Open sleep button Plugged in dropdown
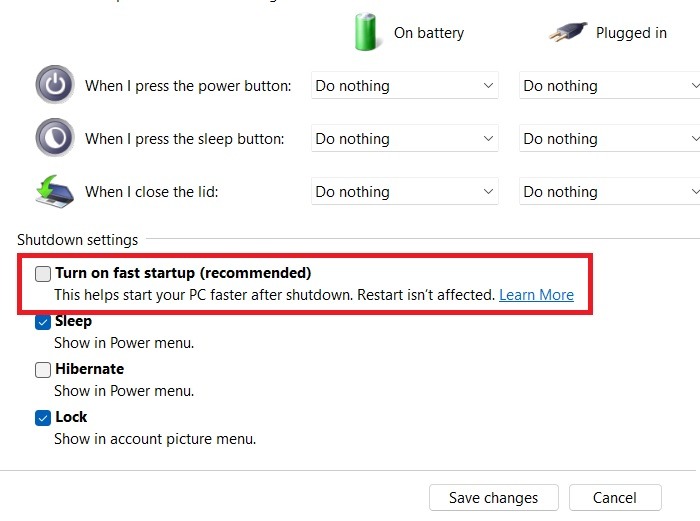This screenshot has width=700, height=521. [609, 138]
